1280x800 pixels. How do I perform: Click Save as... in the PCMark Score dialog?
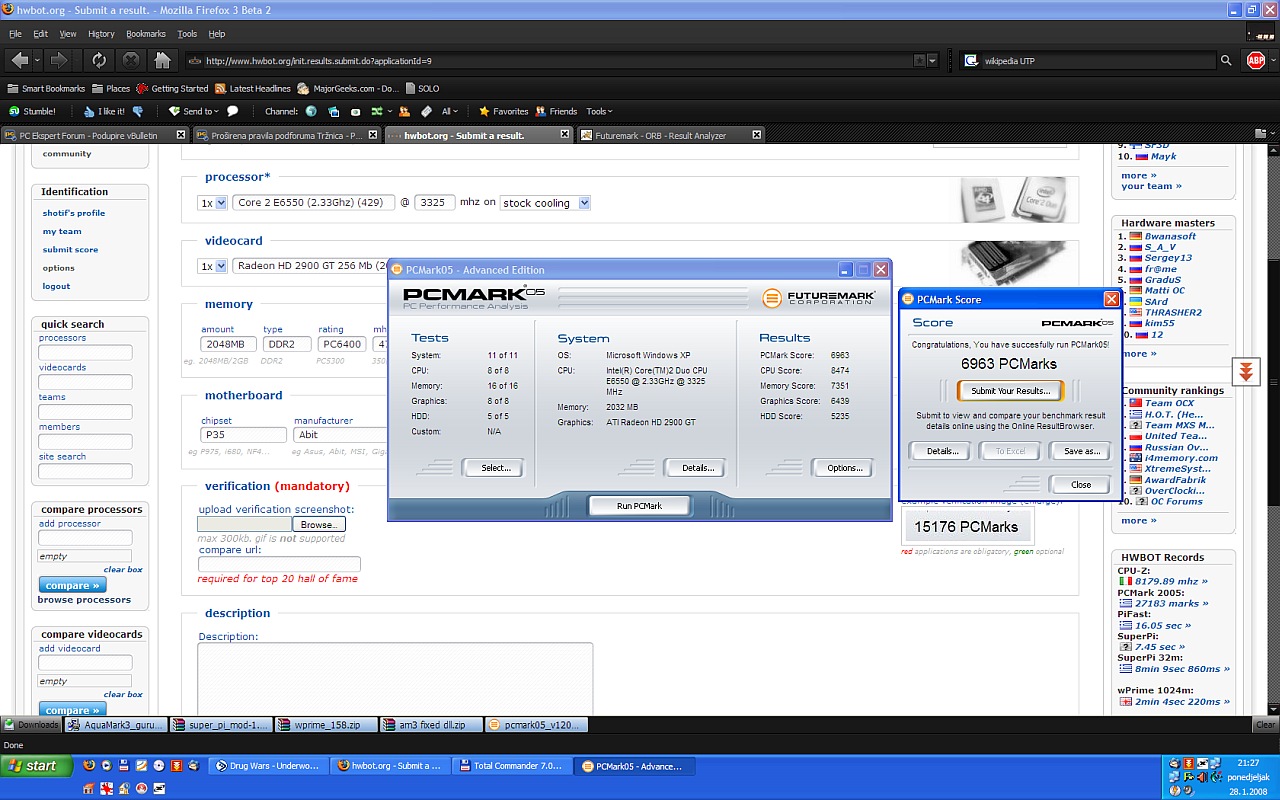click(1081, 451)
